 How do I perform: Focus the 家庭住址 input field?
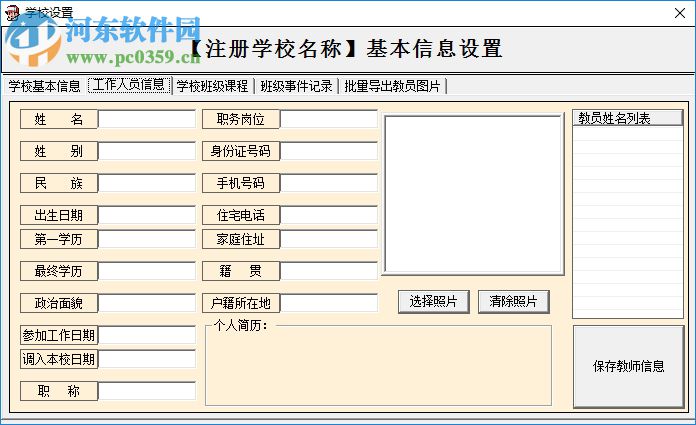329,239
